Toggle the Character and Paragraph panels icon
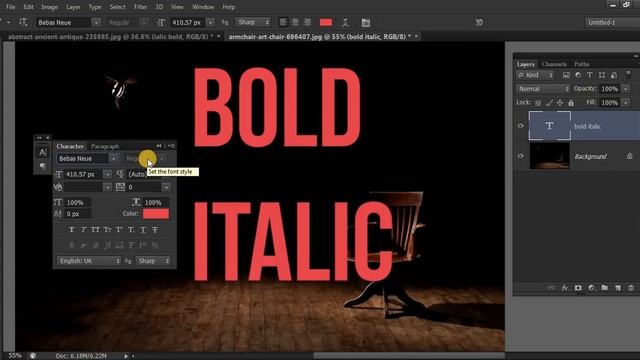 coord(366,23)
